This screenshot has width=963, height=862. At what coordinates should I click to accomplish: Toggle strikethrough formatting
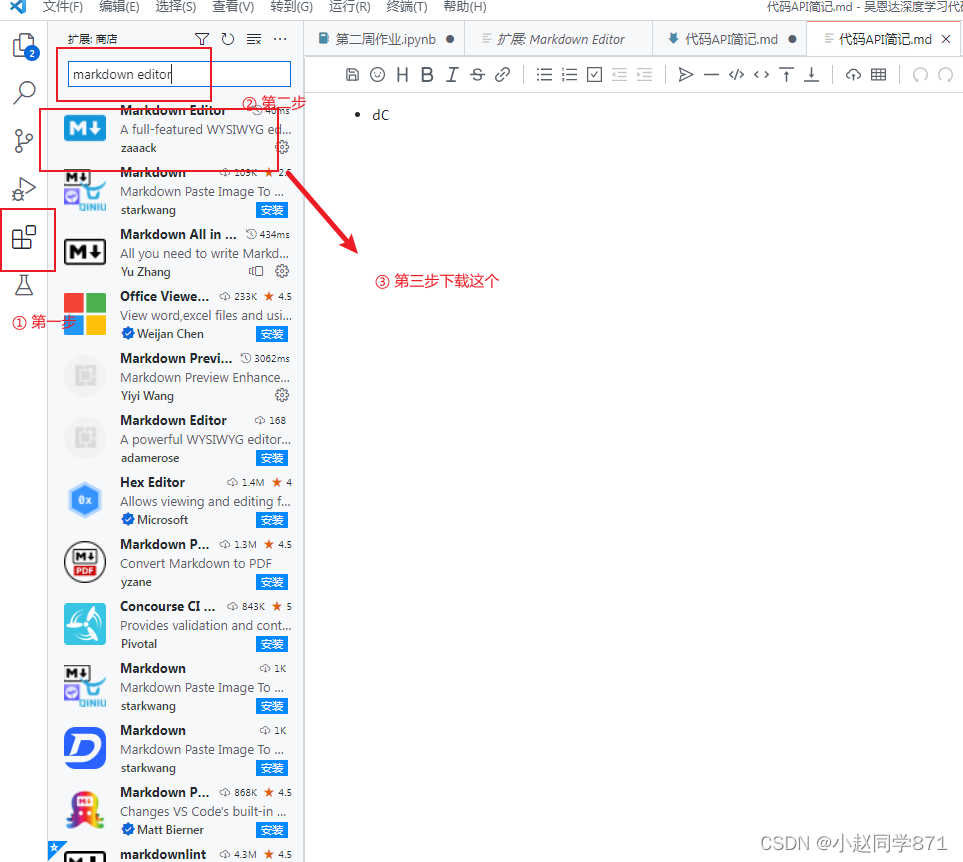(x=477, y=74)
